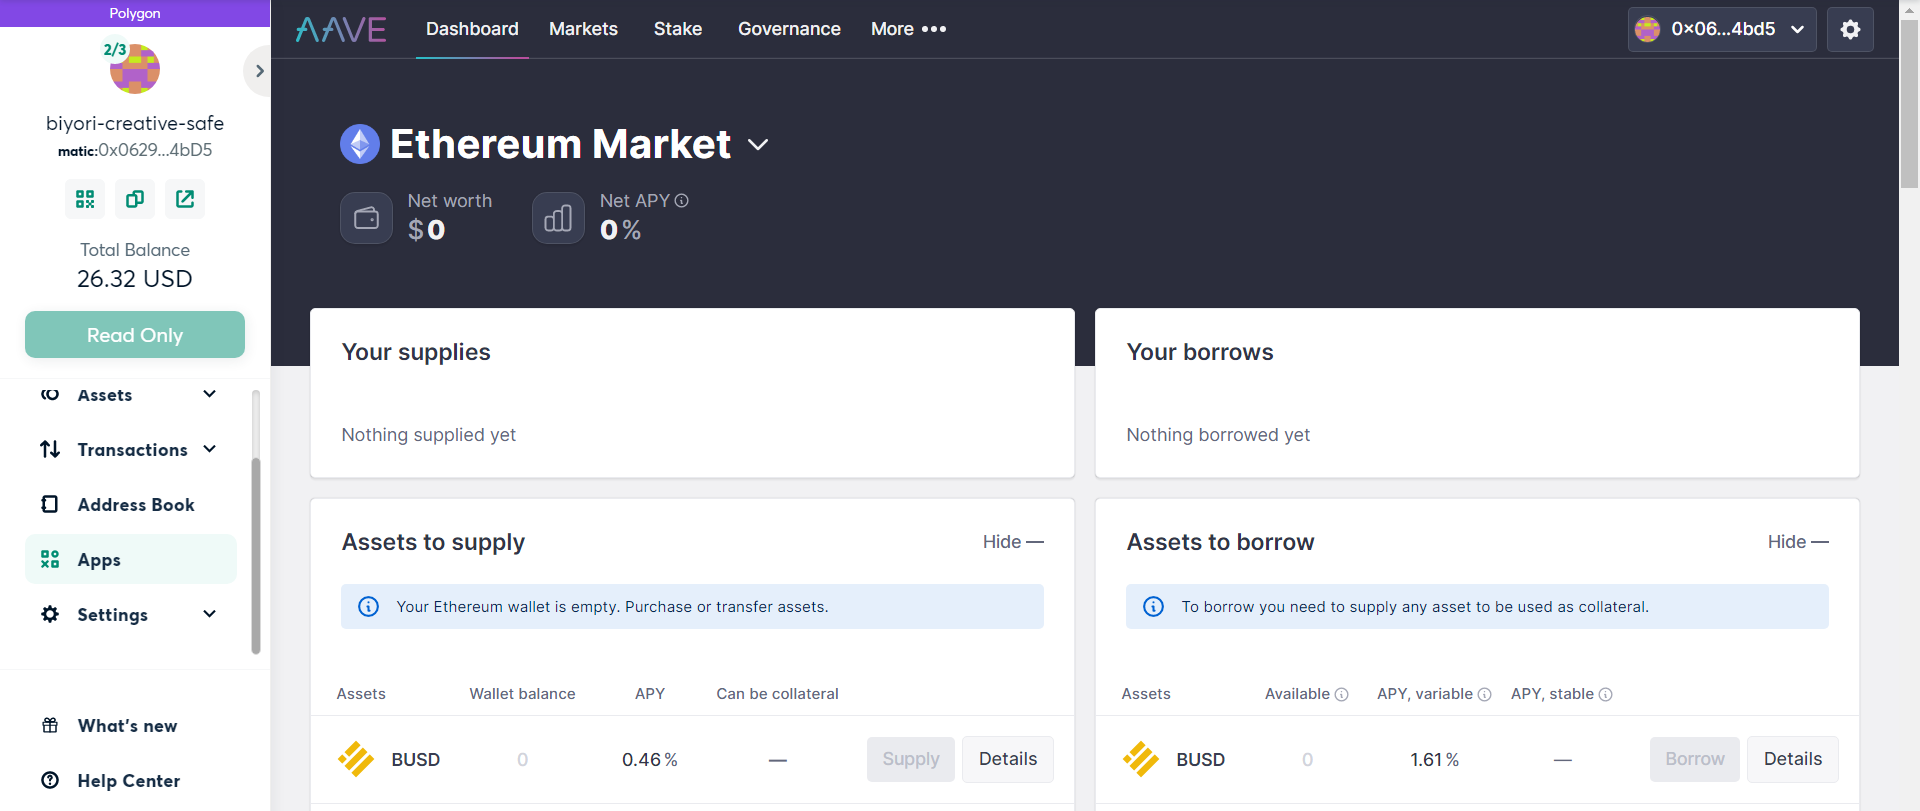Click the Net APY chart icon

[x=558, y=218]
